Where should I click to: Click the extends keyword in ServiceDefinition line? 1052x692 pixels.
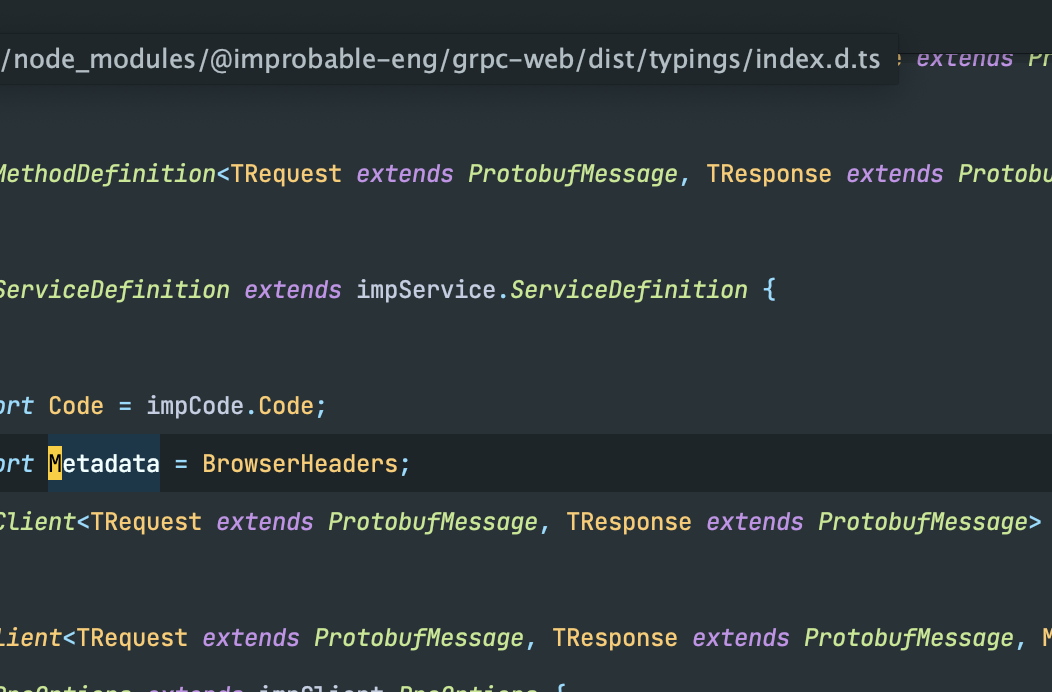(293, 290)
